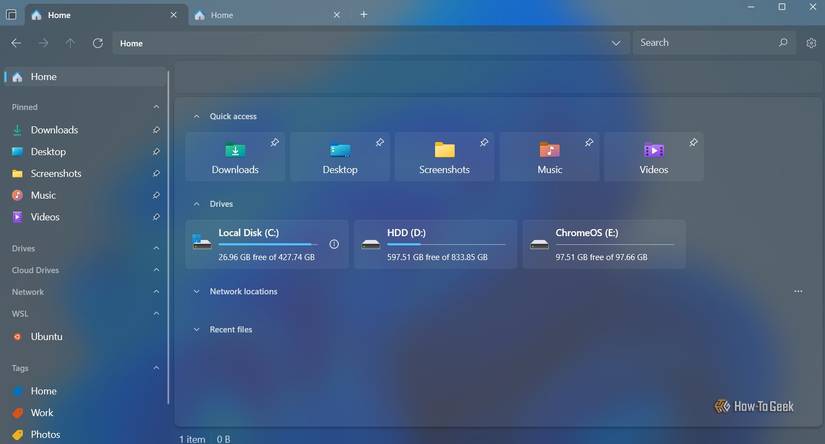The image size is (825, 444).
Task: Open Downloads from the sidebar
Action: coord(84,130)
